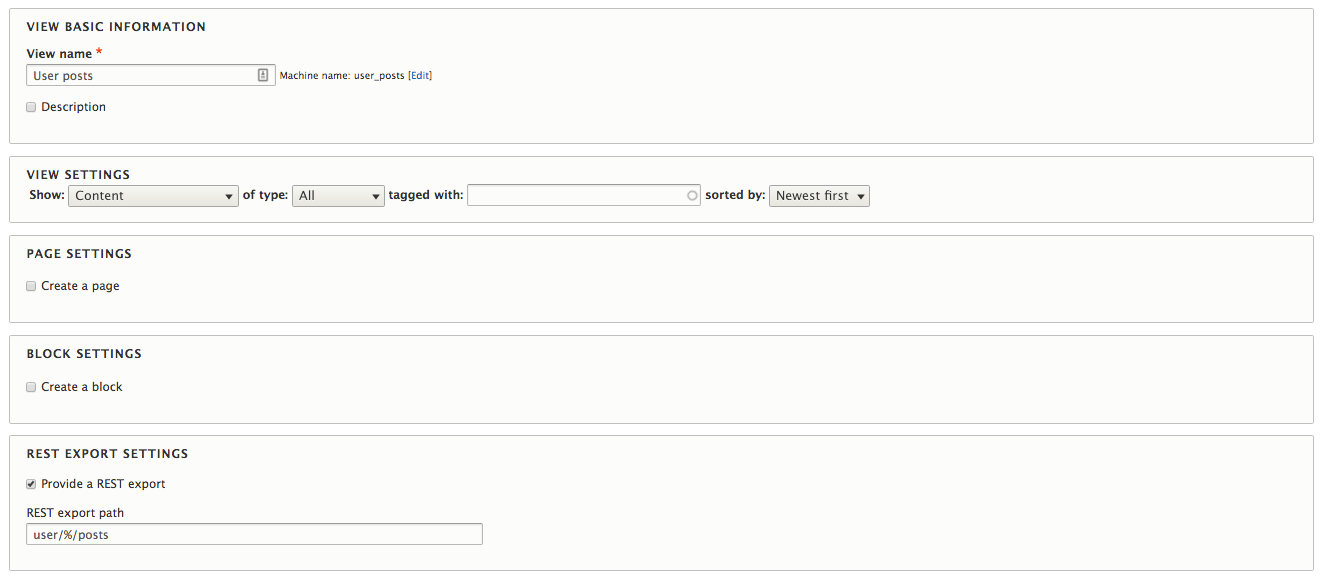The width and height of the screenshot is (1321, 579).
Task: Open the Show Content dropdown
Action: click(153, 196)
